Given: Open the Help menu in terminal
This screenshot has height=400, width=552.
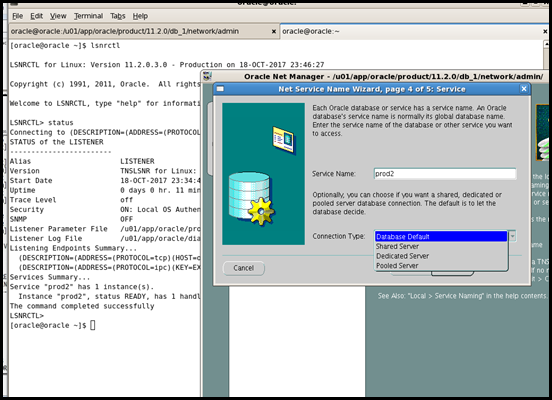Looking at the screenshot, I should point(140,16).
